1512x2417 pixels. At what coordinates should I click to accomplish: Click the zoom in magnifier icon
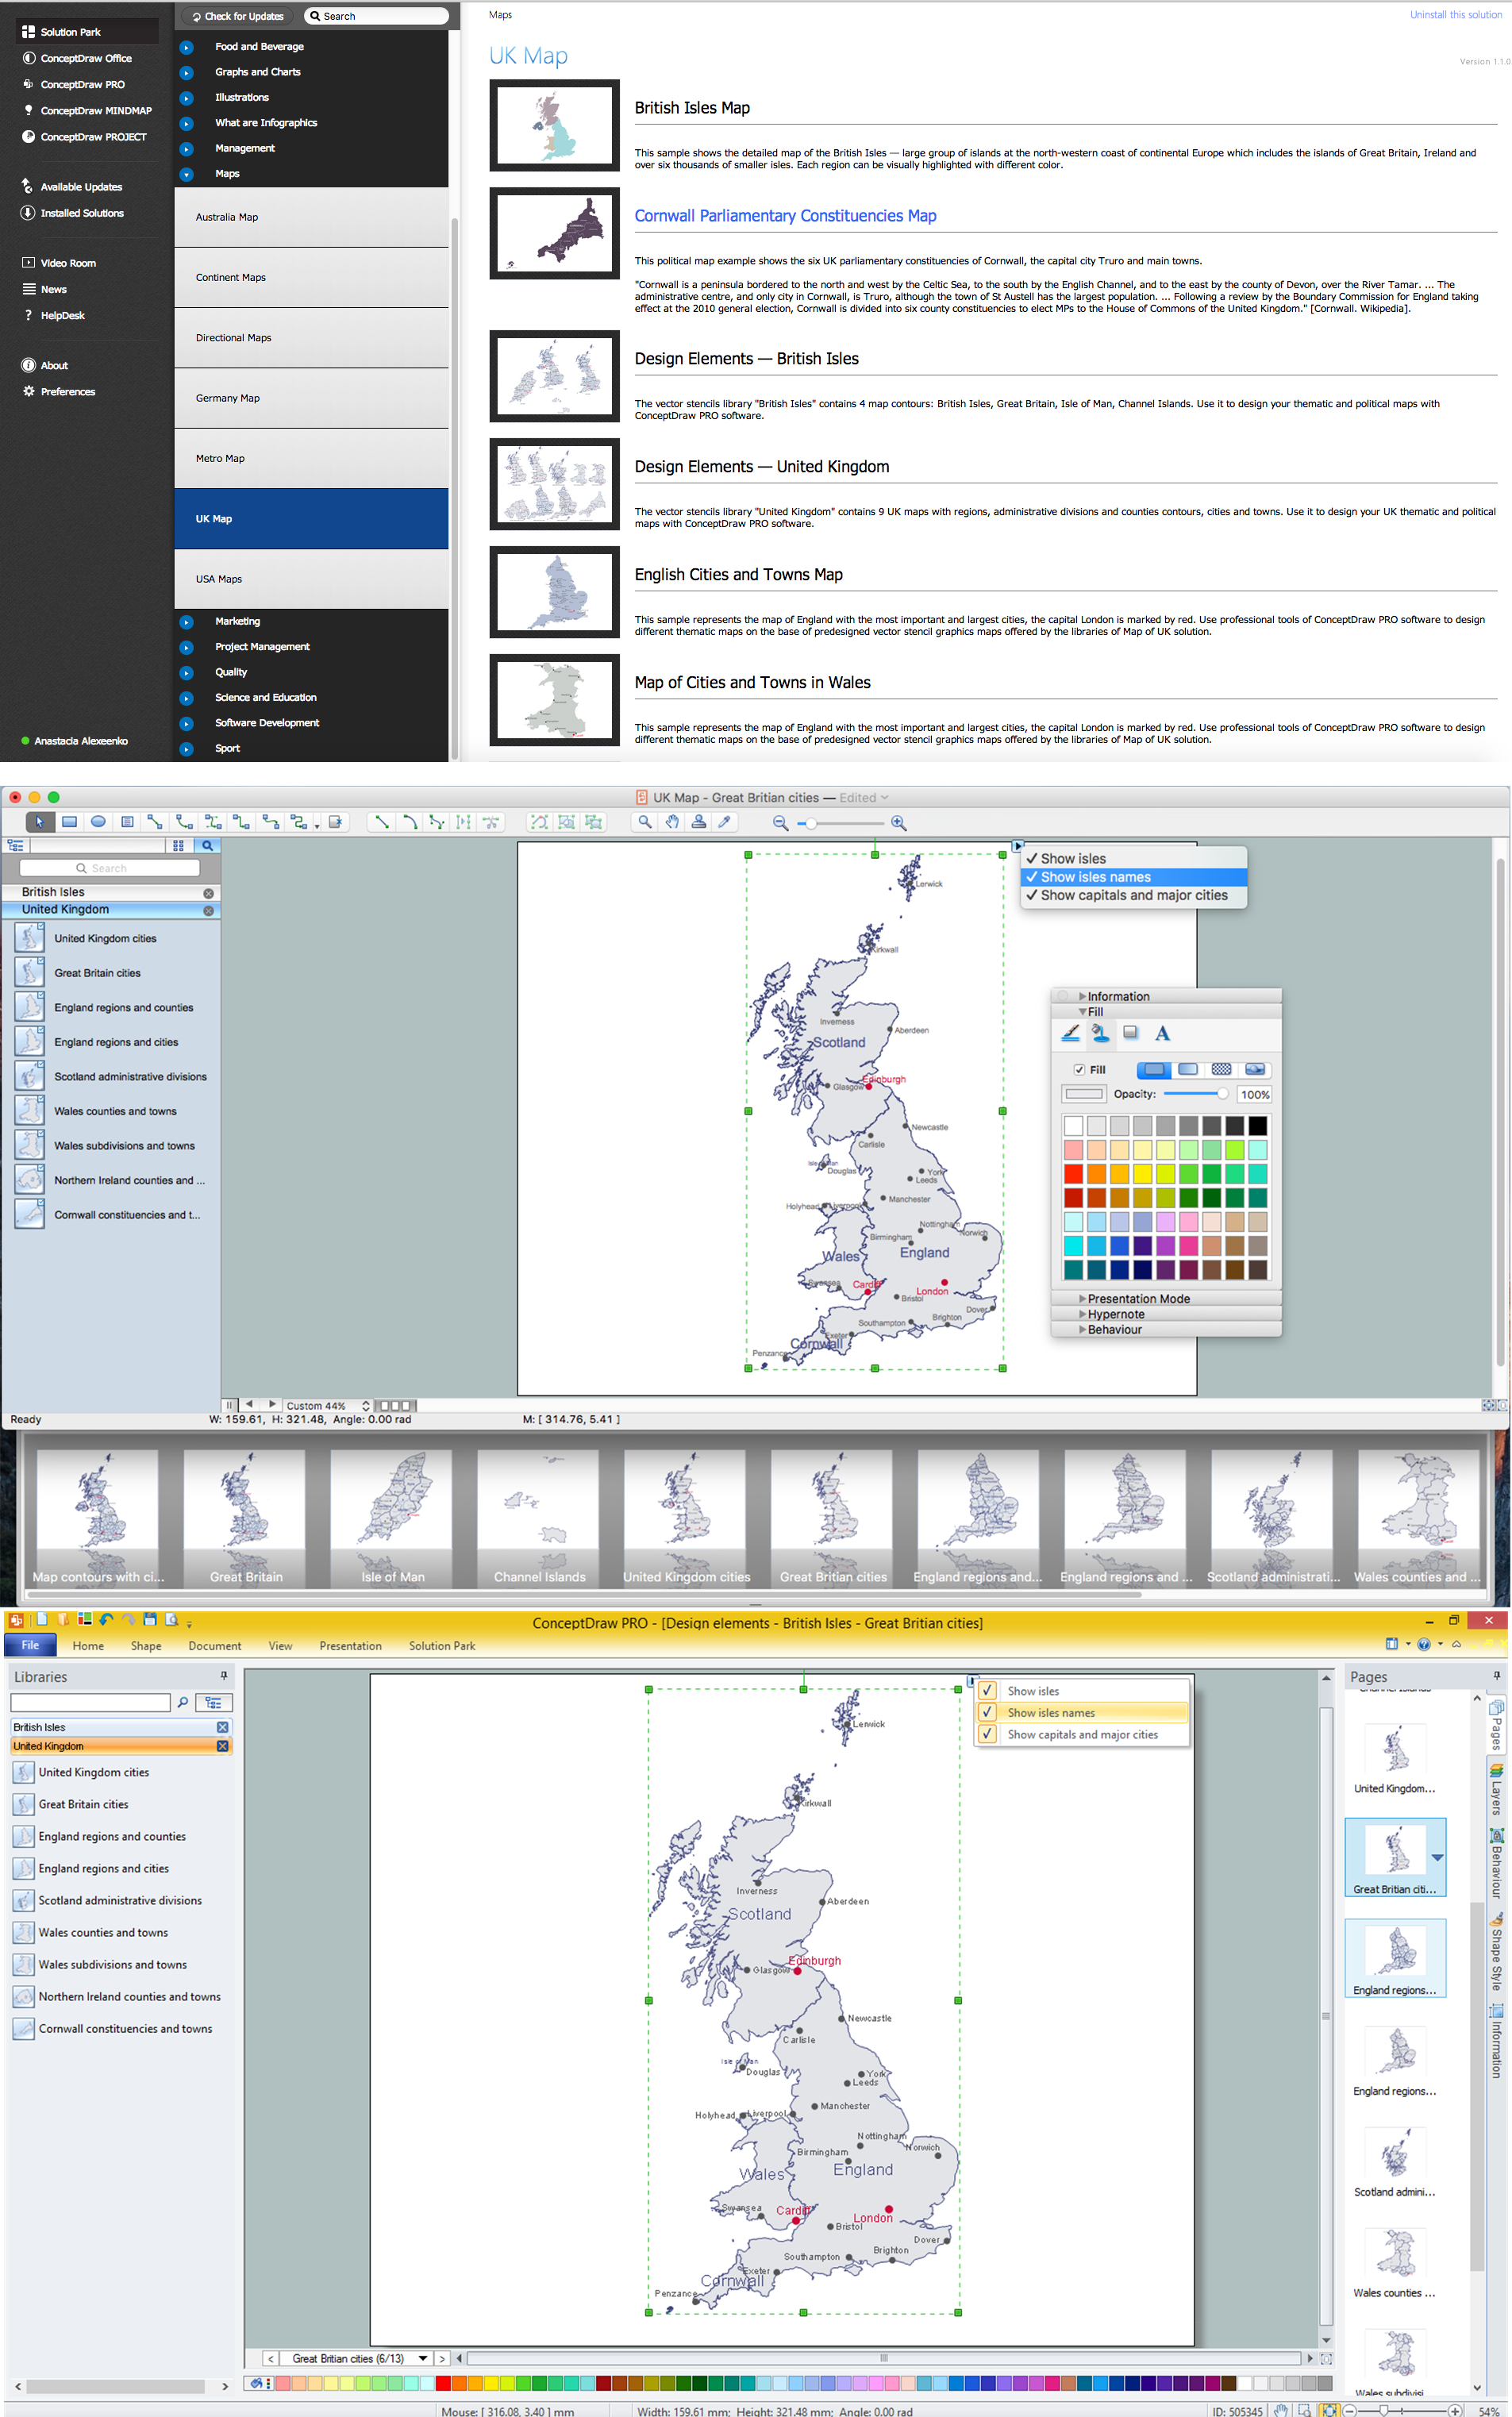(898, 823)
